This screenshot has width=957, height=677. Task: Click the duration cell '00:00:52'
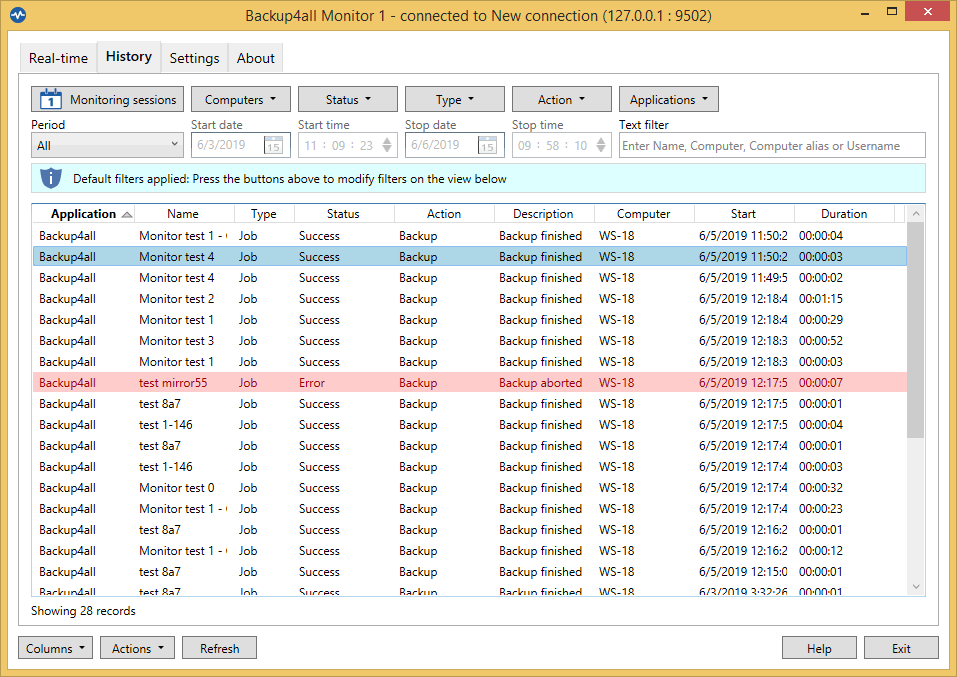pyautogui.click(x=821, y=341)
